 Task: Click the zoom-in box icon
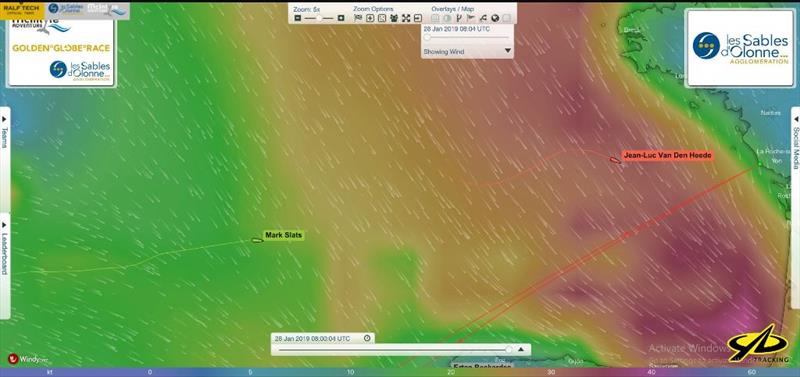(370, 18)
